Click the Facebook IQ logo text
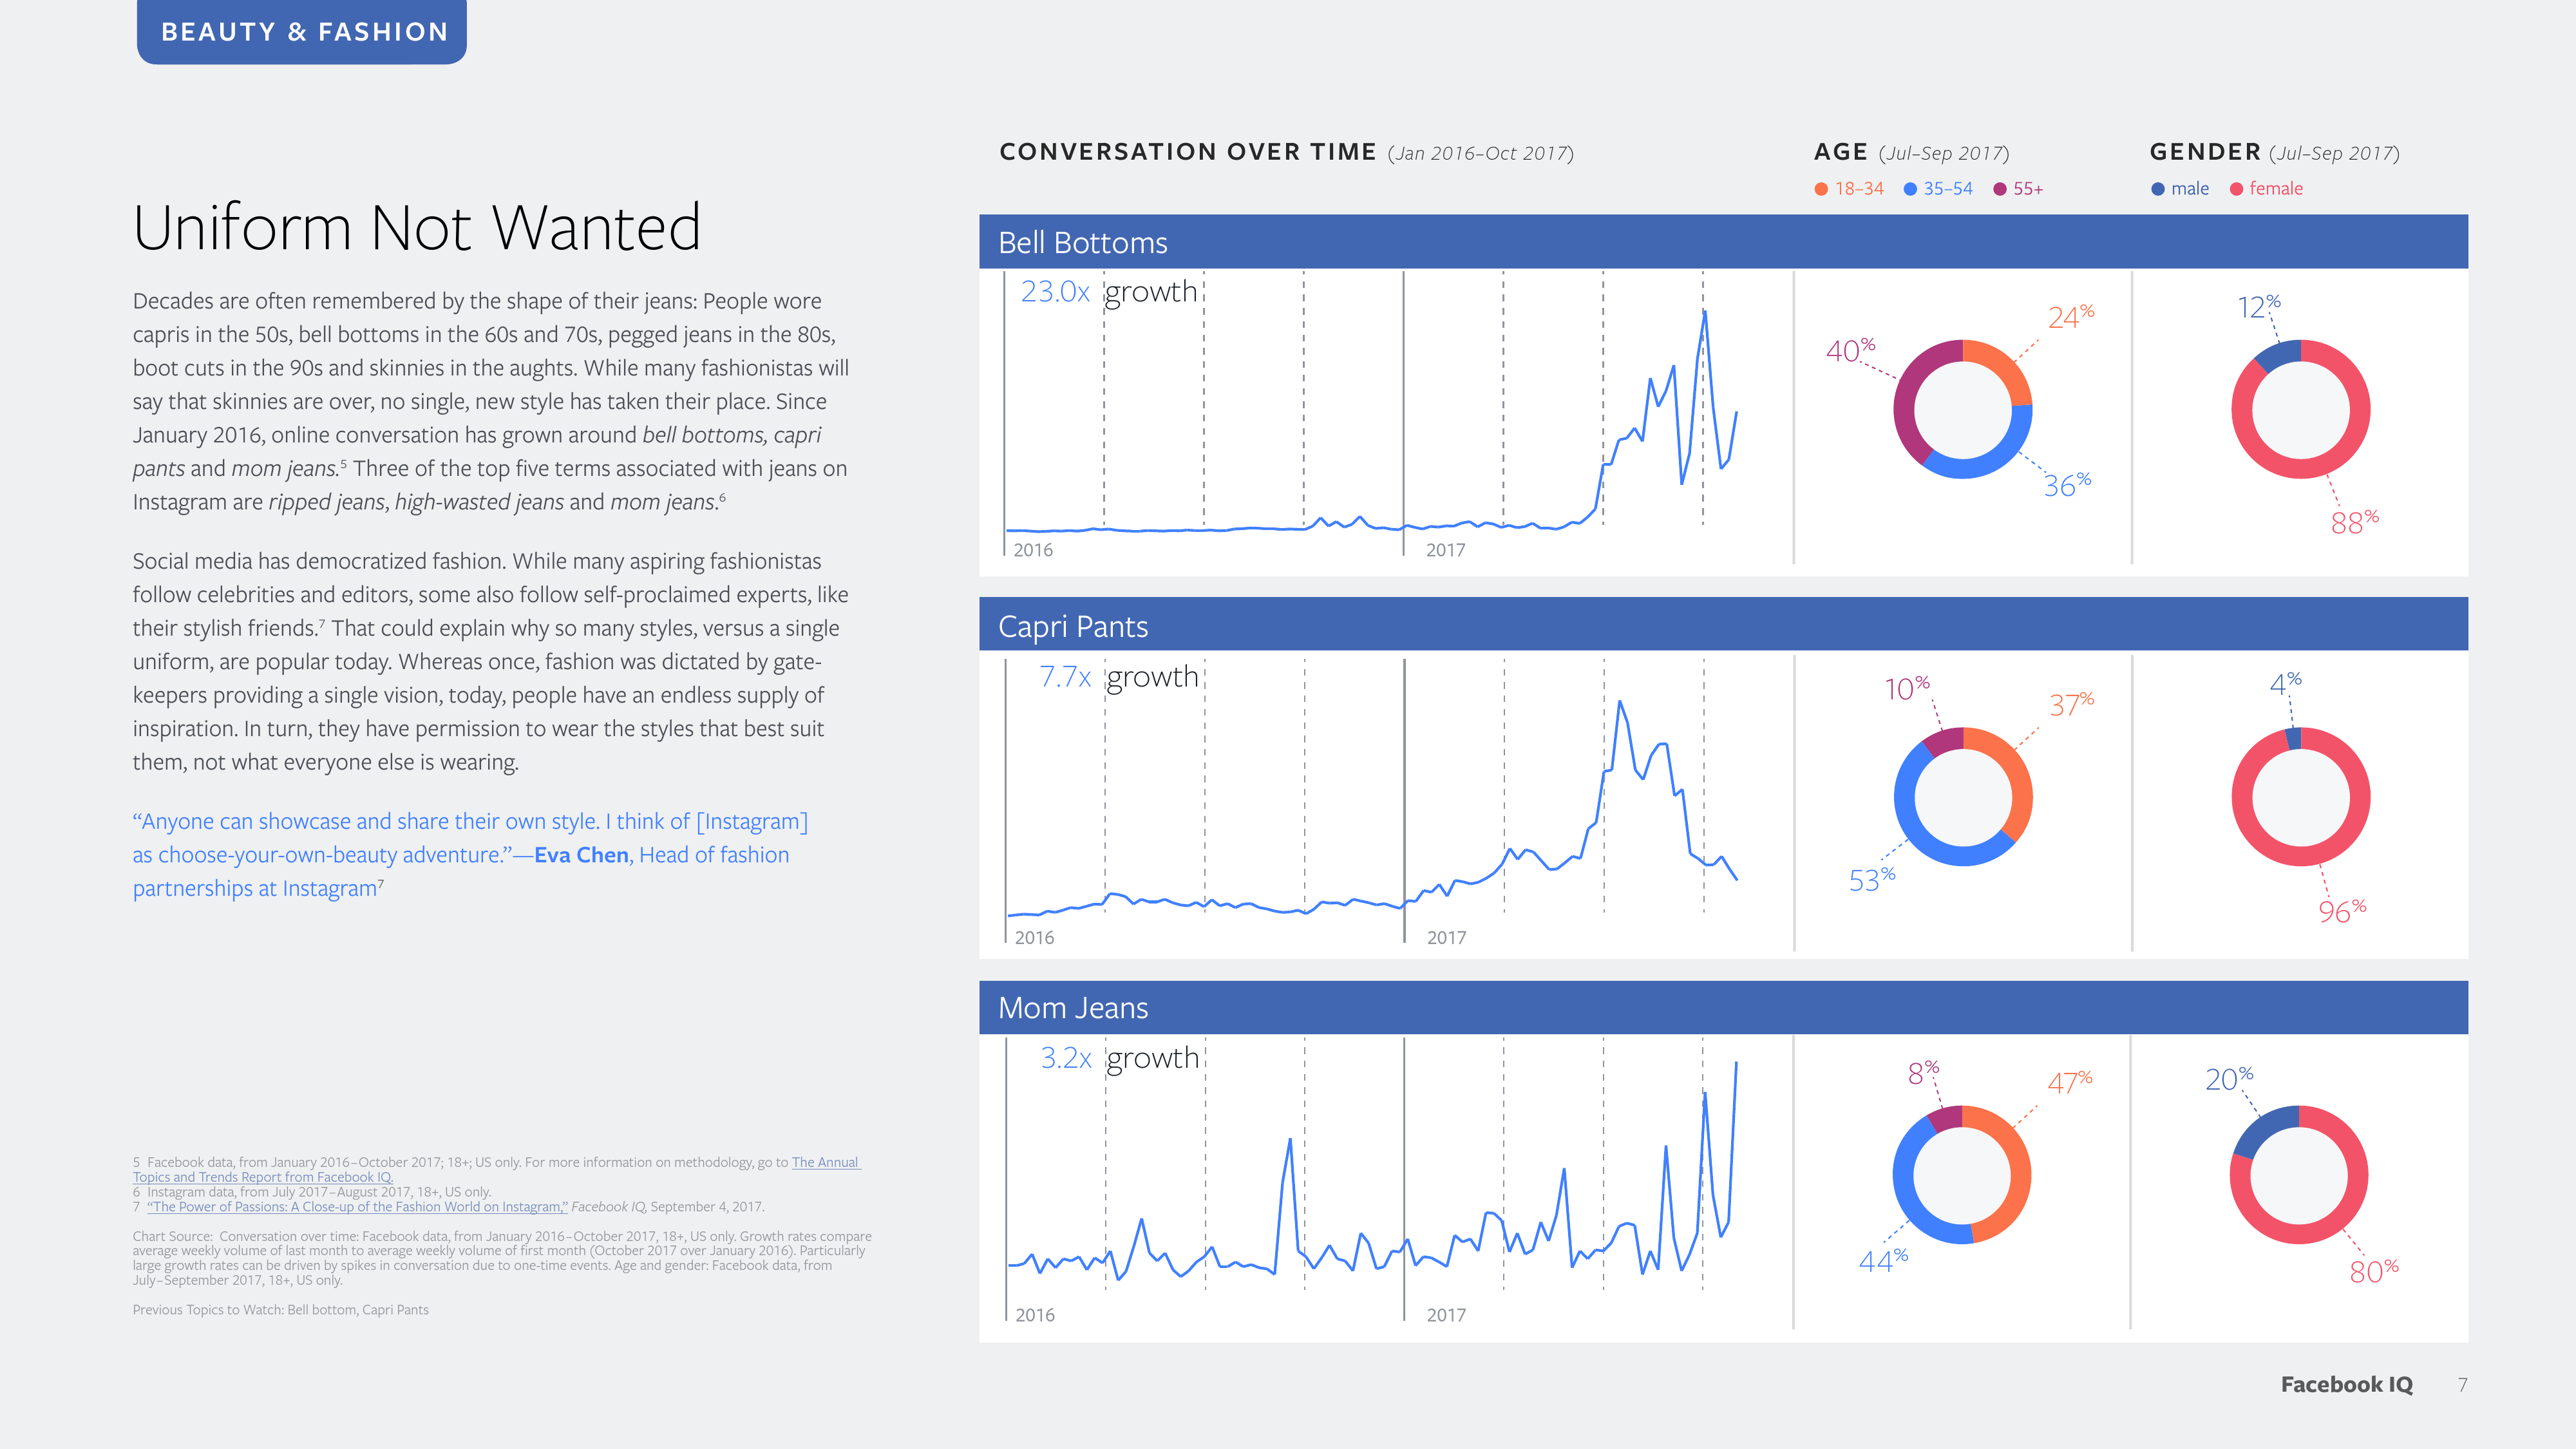Viewport: 2576px width, 1449px height. [2346, 1384]
